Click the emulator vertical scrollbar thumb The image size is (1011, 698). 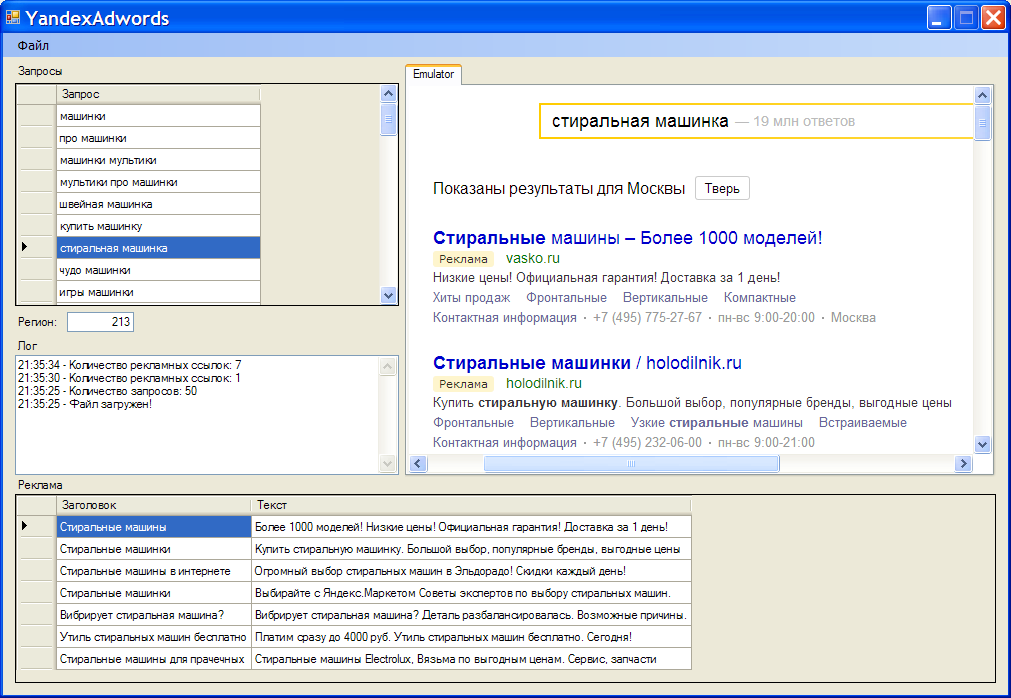[982, 122]
